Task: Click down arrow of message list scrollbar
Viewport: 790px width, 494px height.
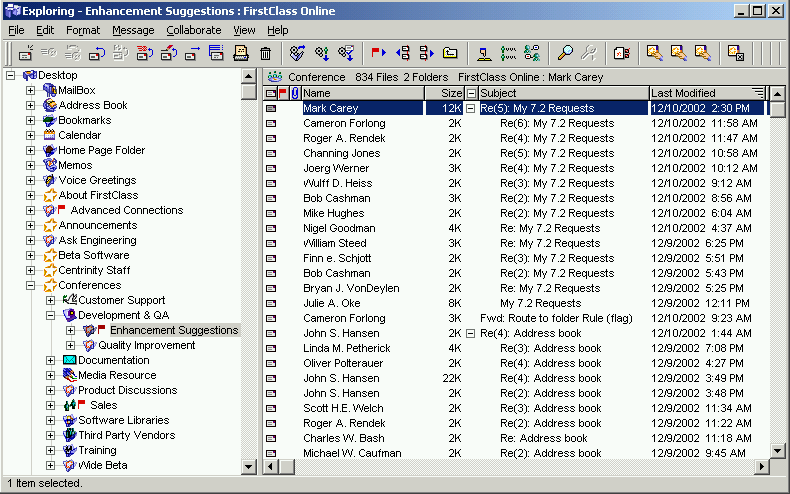Action: [x=777, y=451]
